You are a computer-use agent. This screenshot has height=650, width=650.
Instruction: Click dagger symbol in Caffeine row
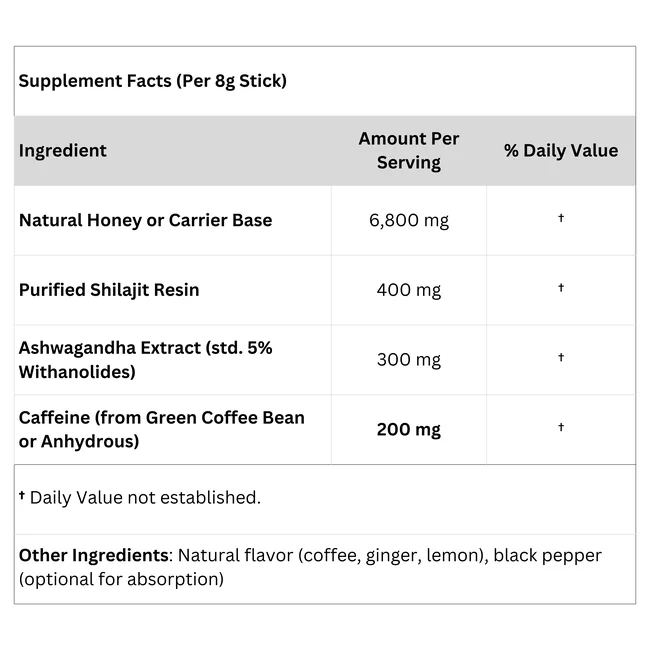(x=561, y=427)
